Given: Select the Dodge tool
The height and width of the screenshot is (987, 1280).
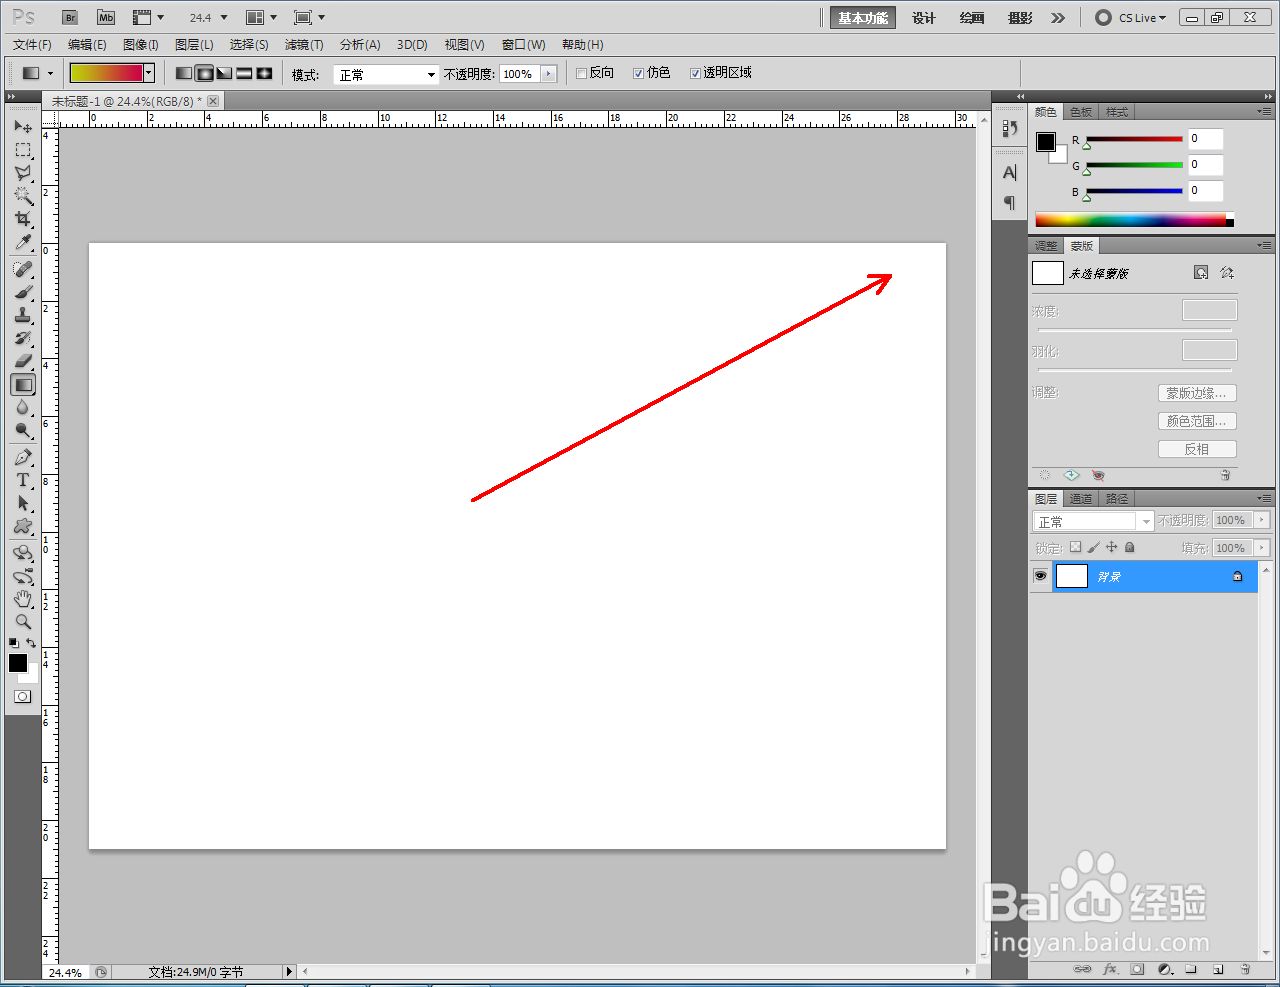Looking at the screenshot, I should coord(23,430).
